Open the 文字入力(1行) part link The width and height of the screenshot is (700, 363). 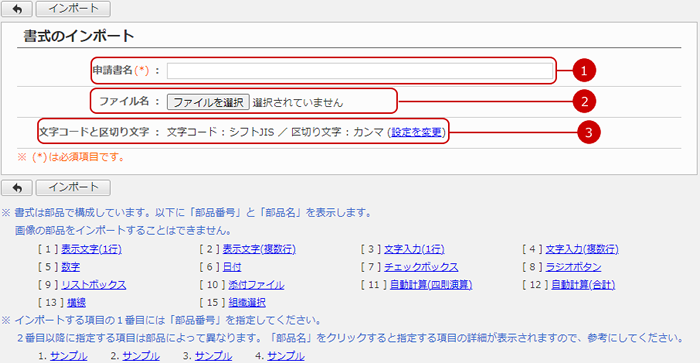pos(414,249)
